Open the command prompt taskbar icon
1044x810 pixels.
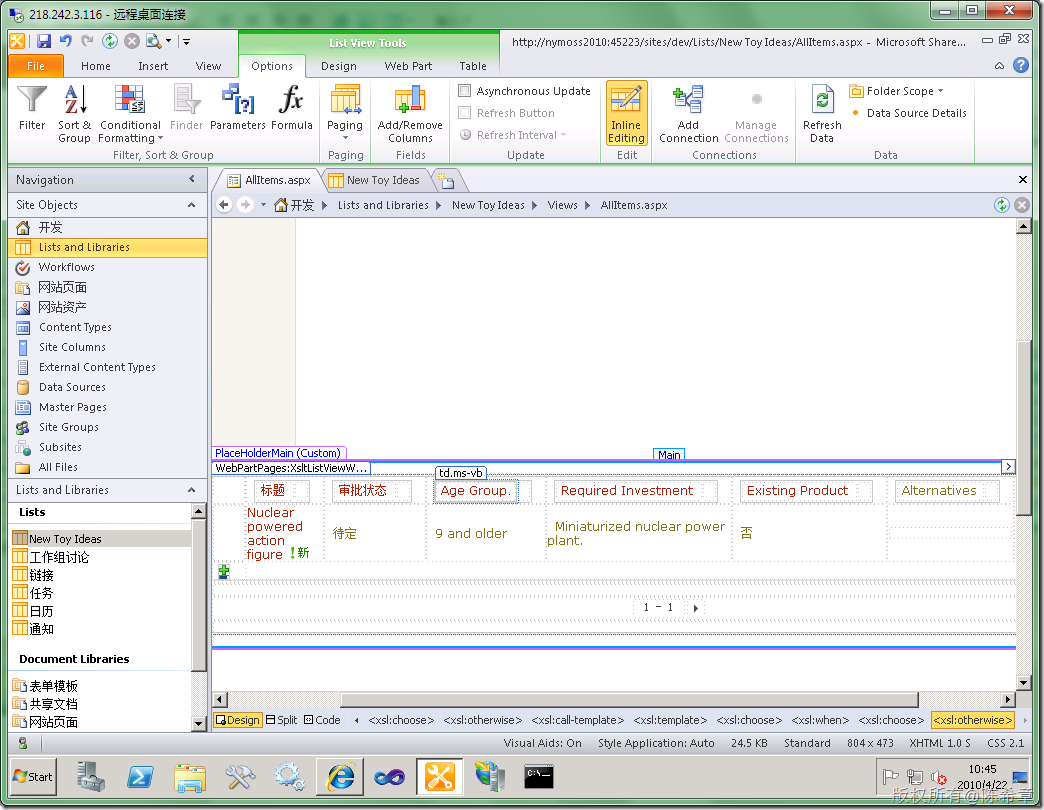point(539,776)
